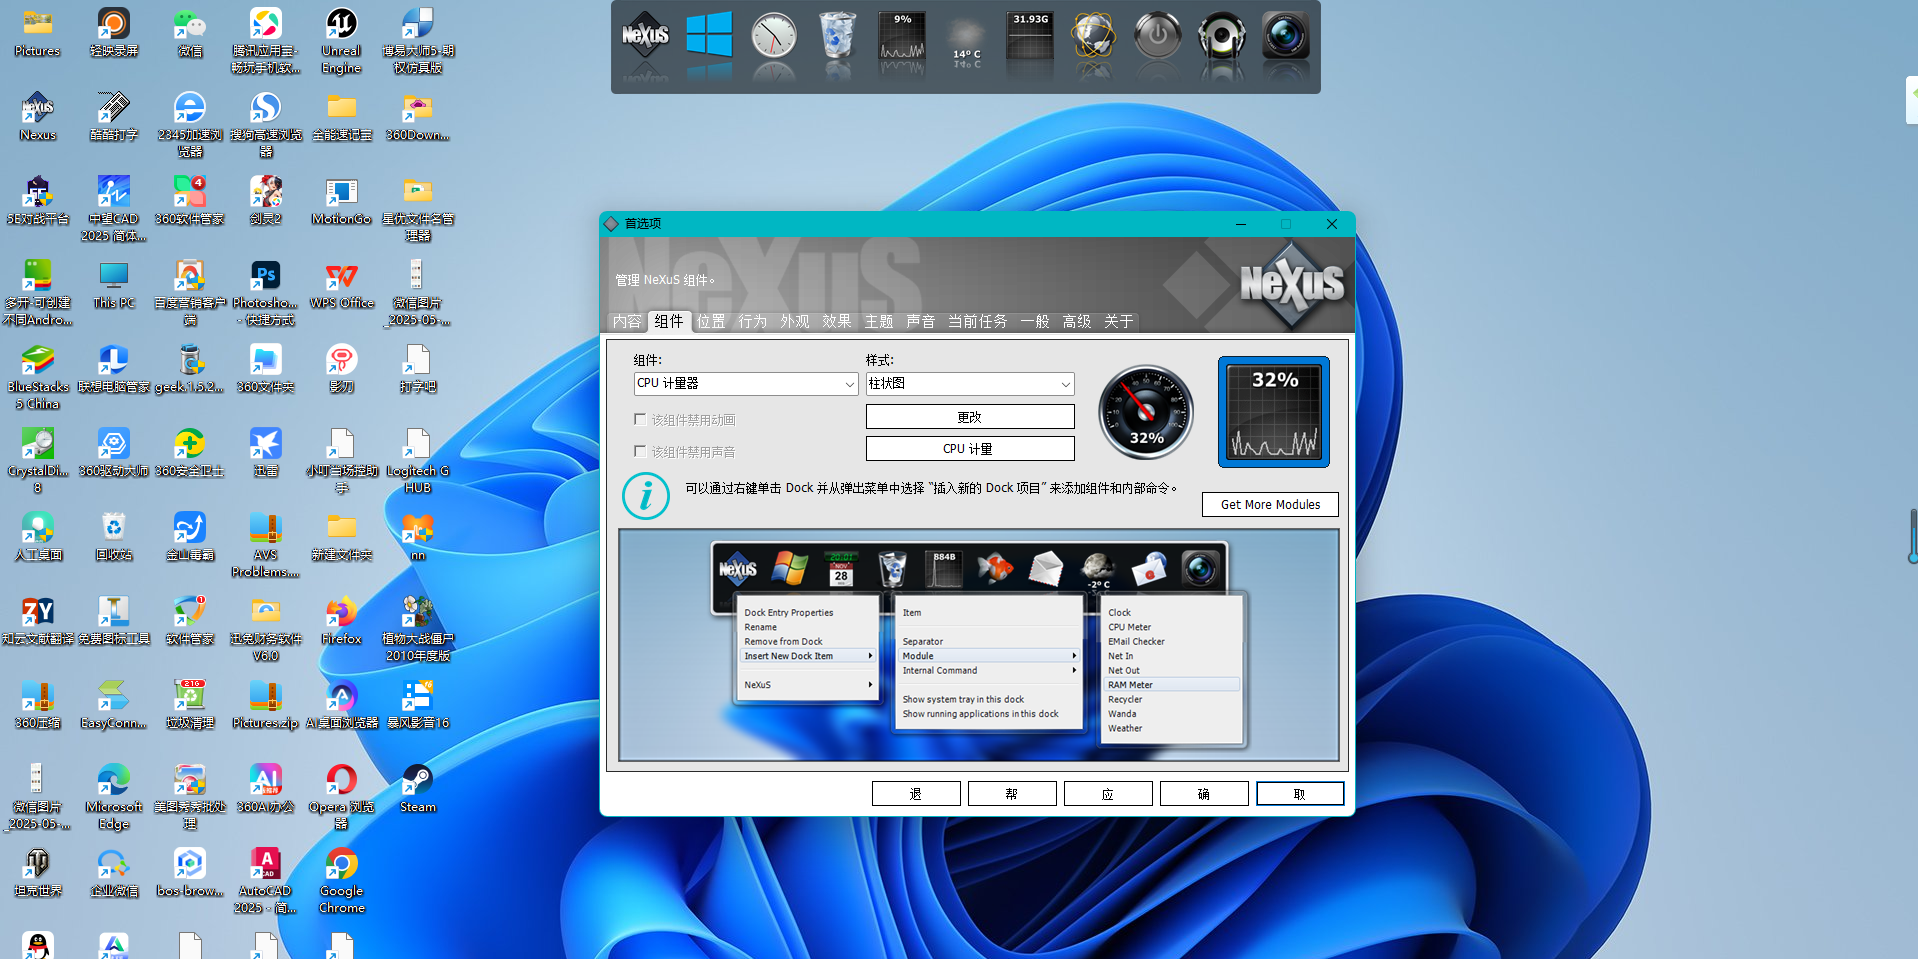
Task: Open the 高级 tab
Action: tap(1077, 321)
